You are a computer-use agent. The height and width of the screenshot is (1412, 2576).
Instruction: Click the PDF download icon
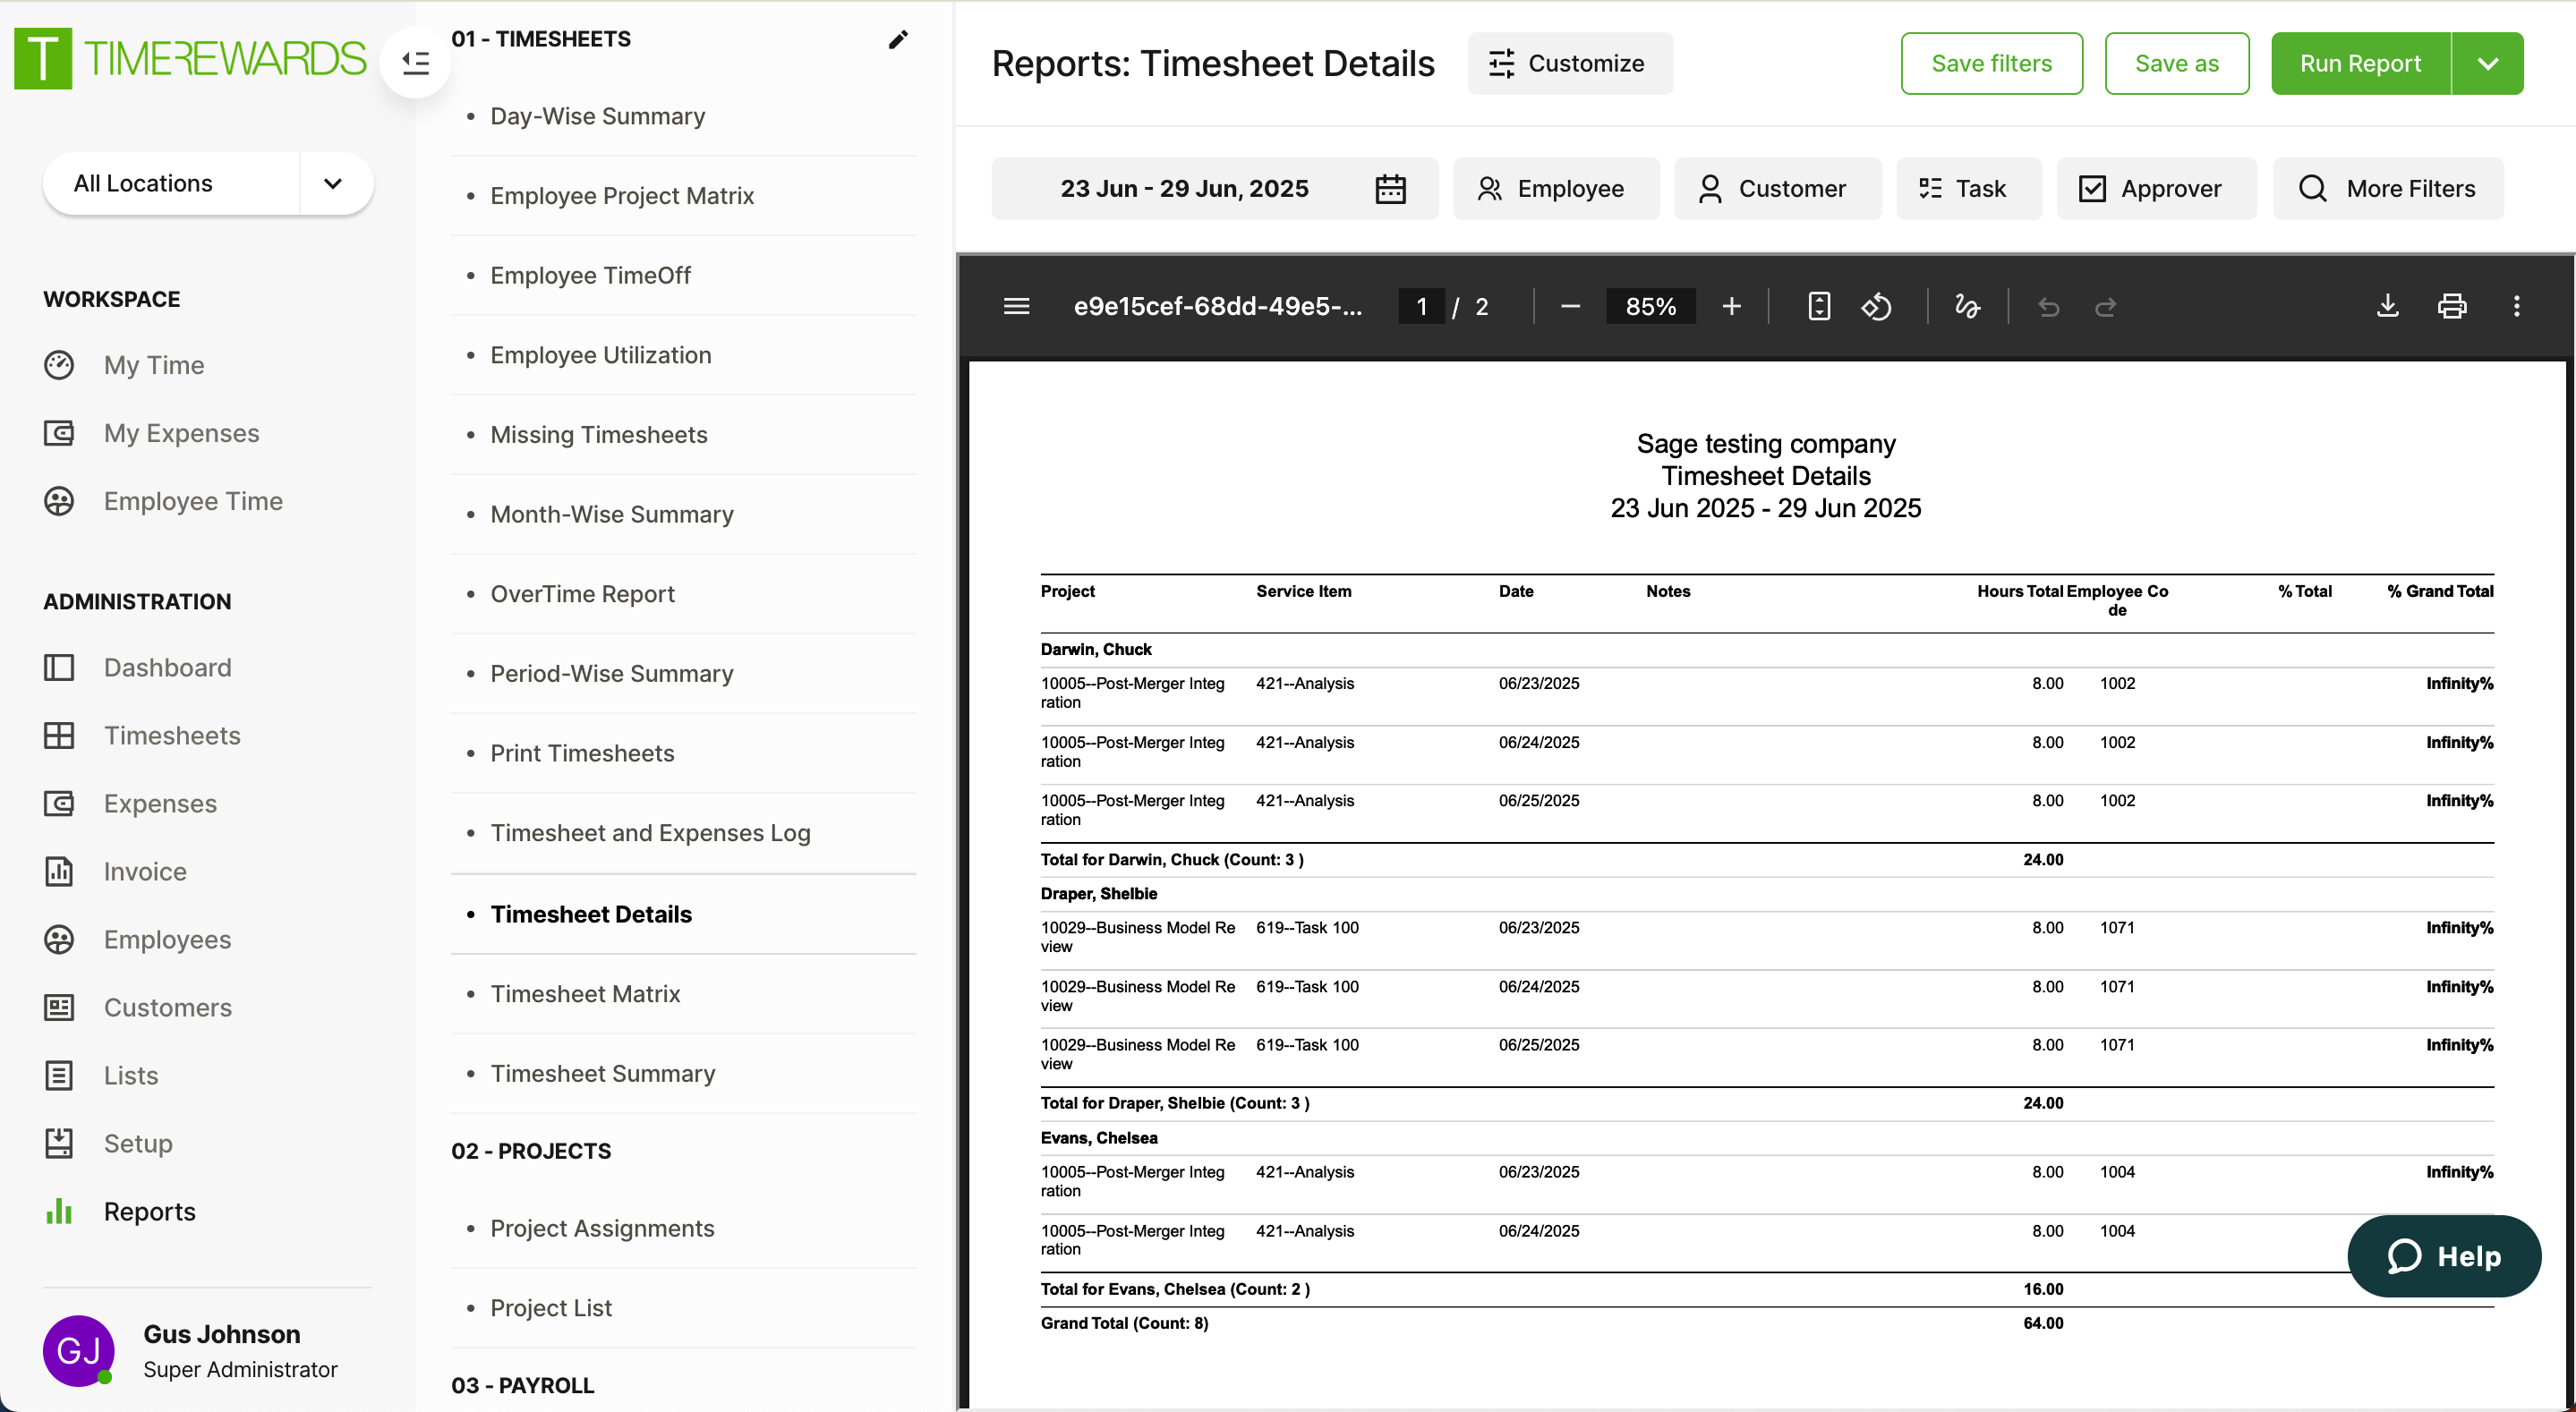click(2387, 306)
